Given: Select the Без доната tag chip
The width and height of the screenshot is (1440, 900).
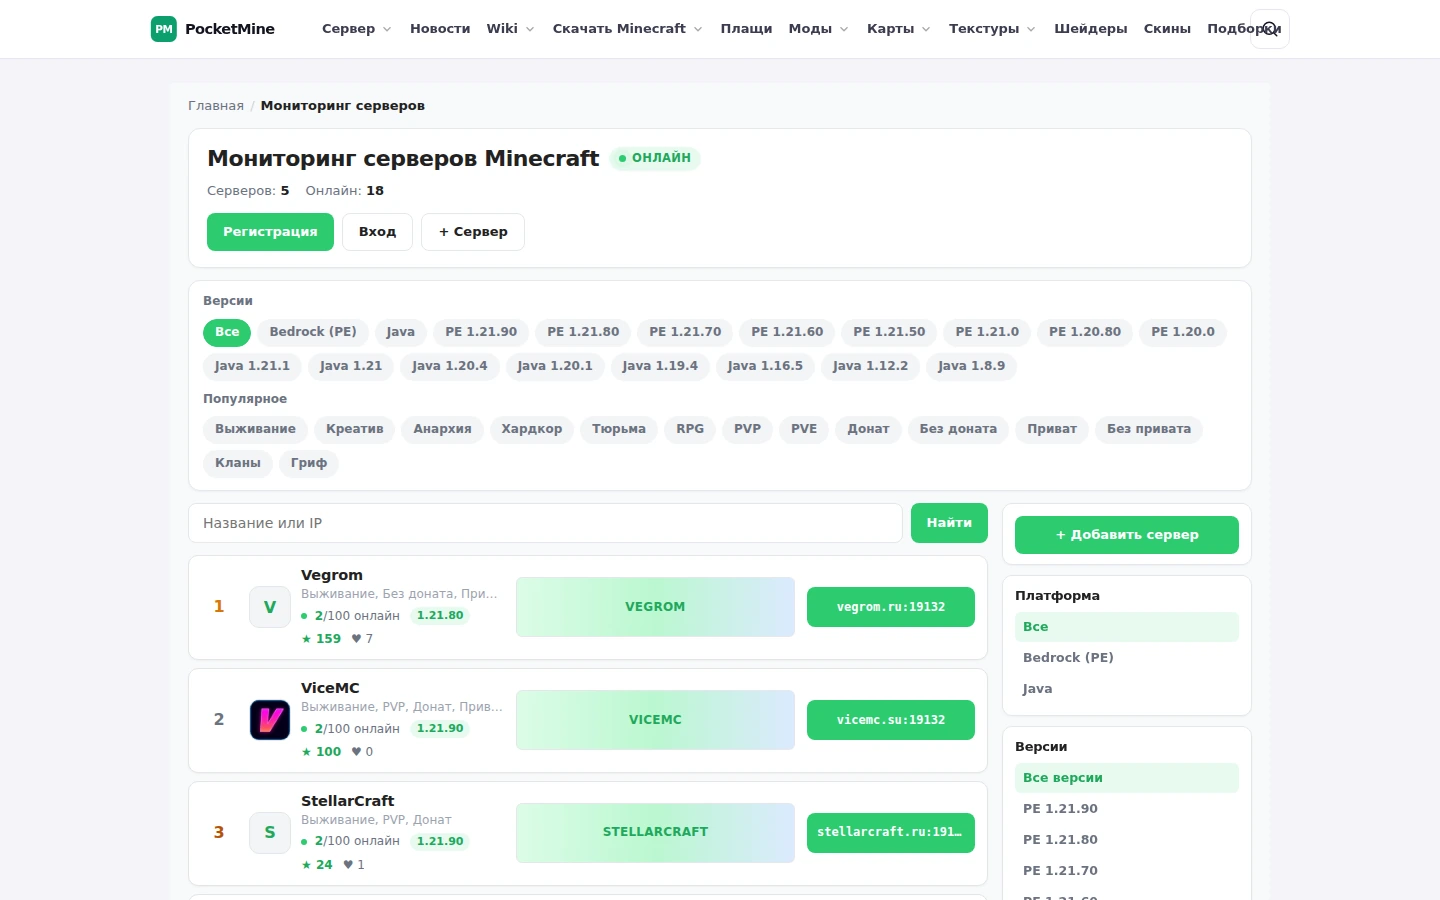Looking at the screenshot, I should click(958, 429).
